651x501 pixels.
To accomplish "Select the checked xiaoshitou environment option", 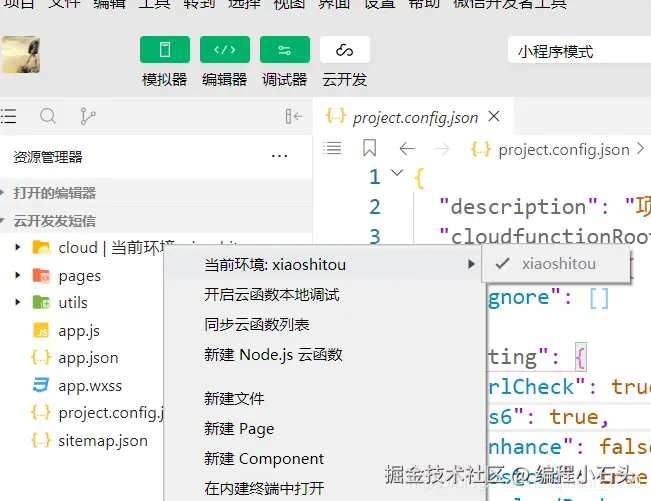I will 556,264.
